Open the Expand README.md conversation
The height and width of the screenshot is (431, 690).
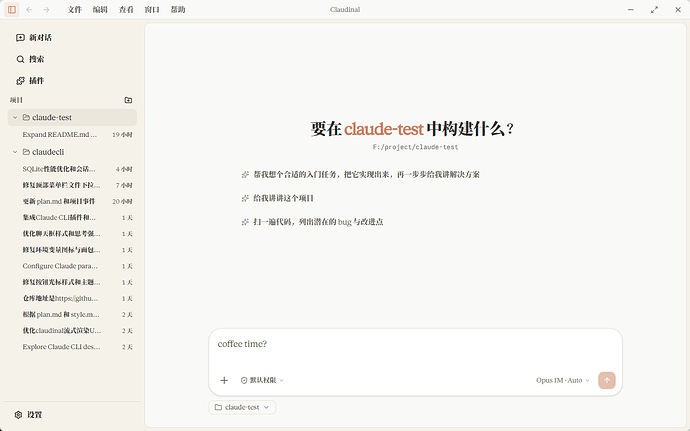click(72, 135)
